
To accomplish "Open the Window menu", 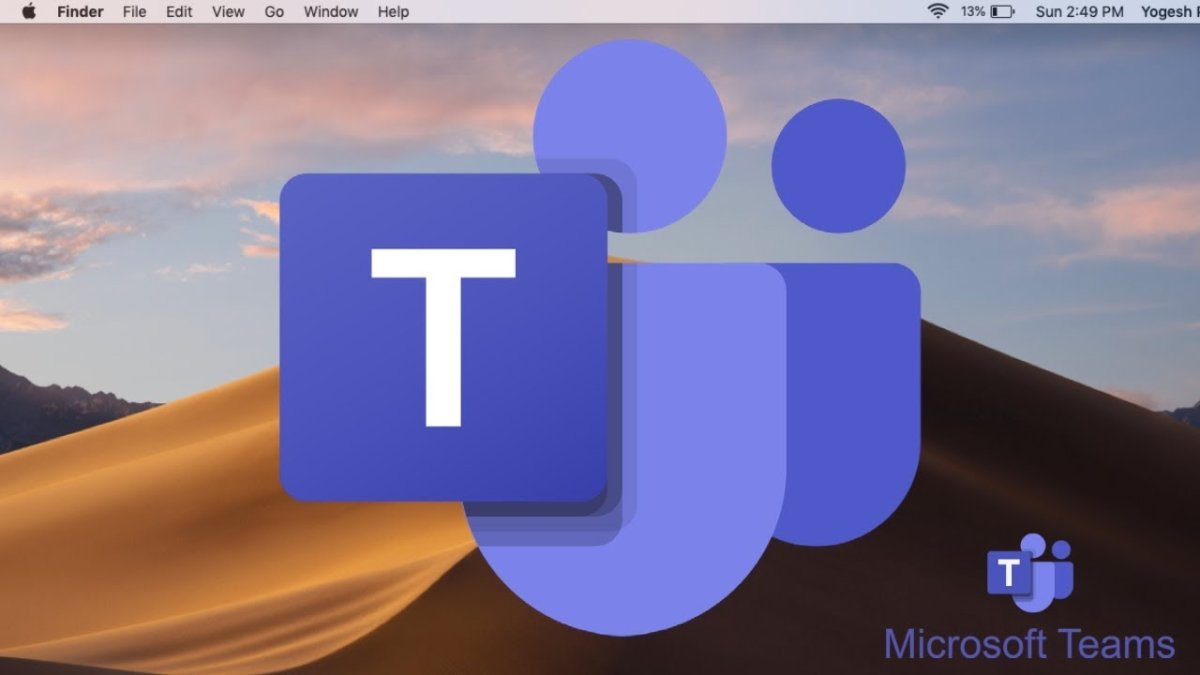I will point(331,12).
